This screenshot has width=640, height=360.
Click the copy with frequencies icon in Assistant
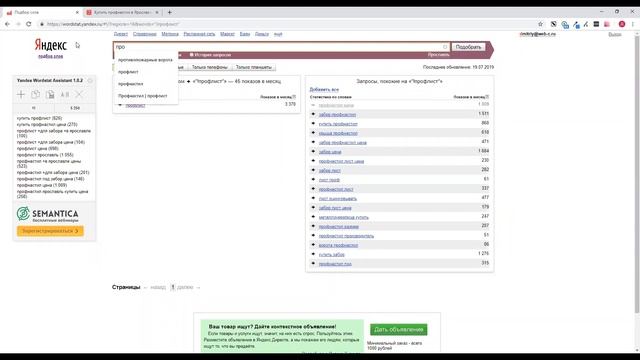pos(50,95)
